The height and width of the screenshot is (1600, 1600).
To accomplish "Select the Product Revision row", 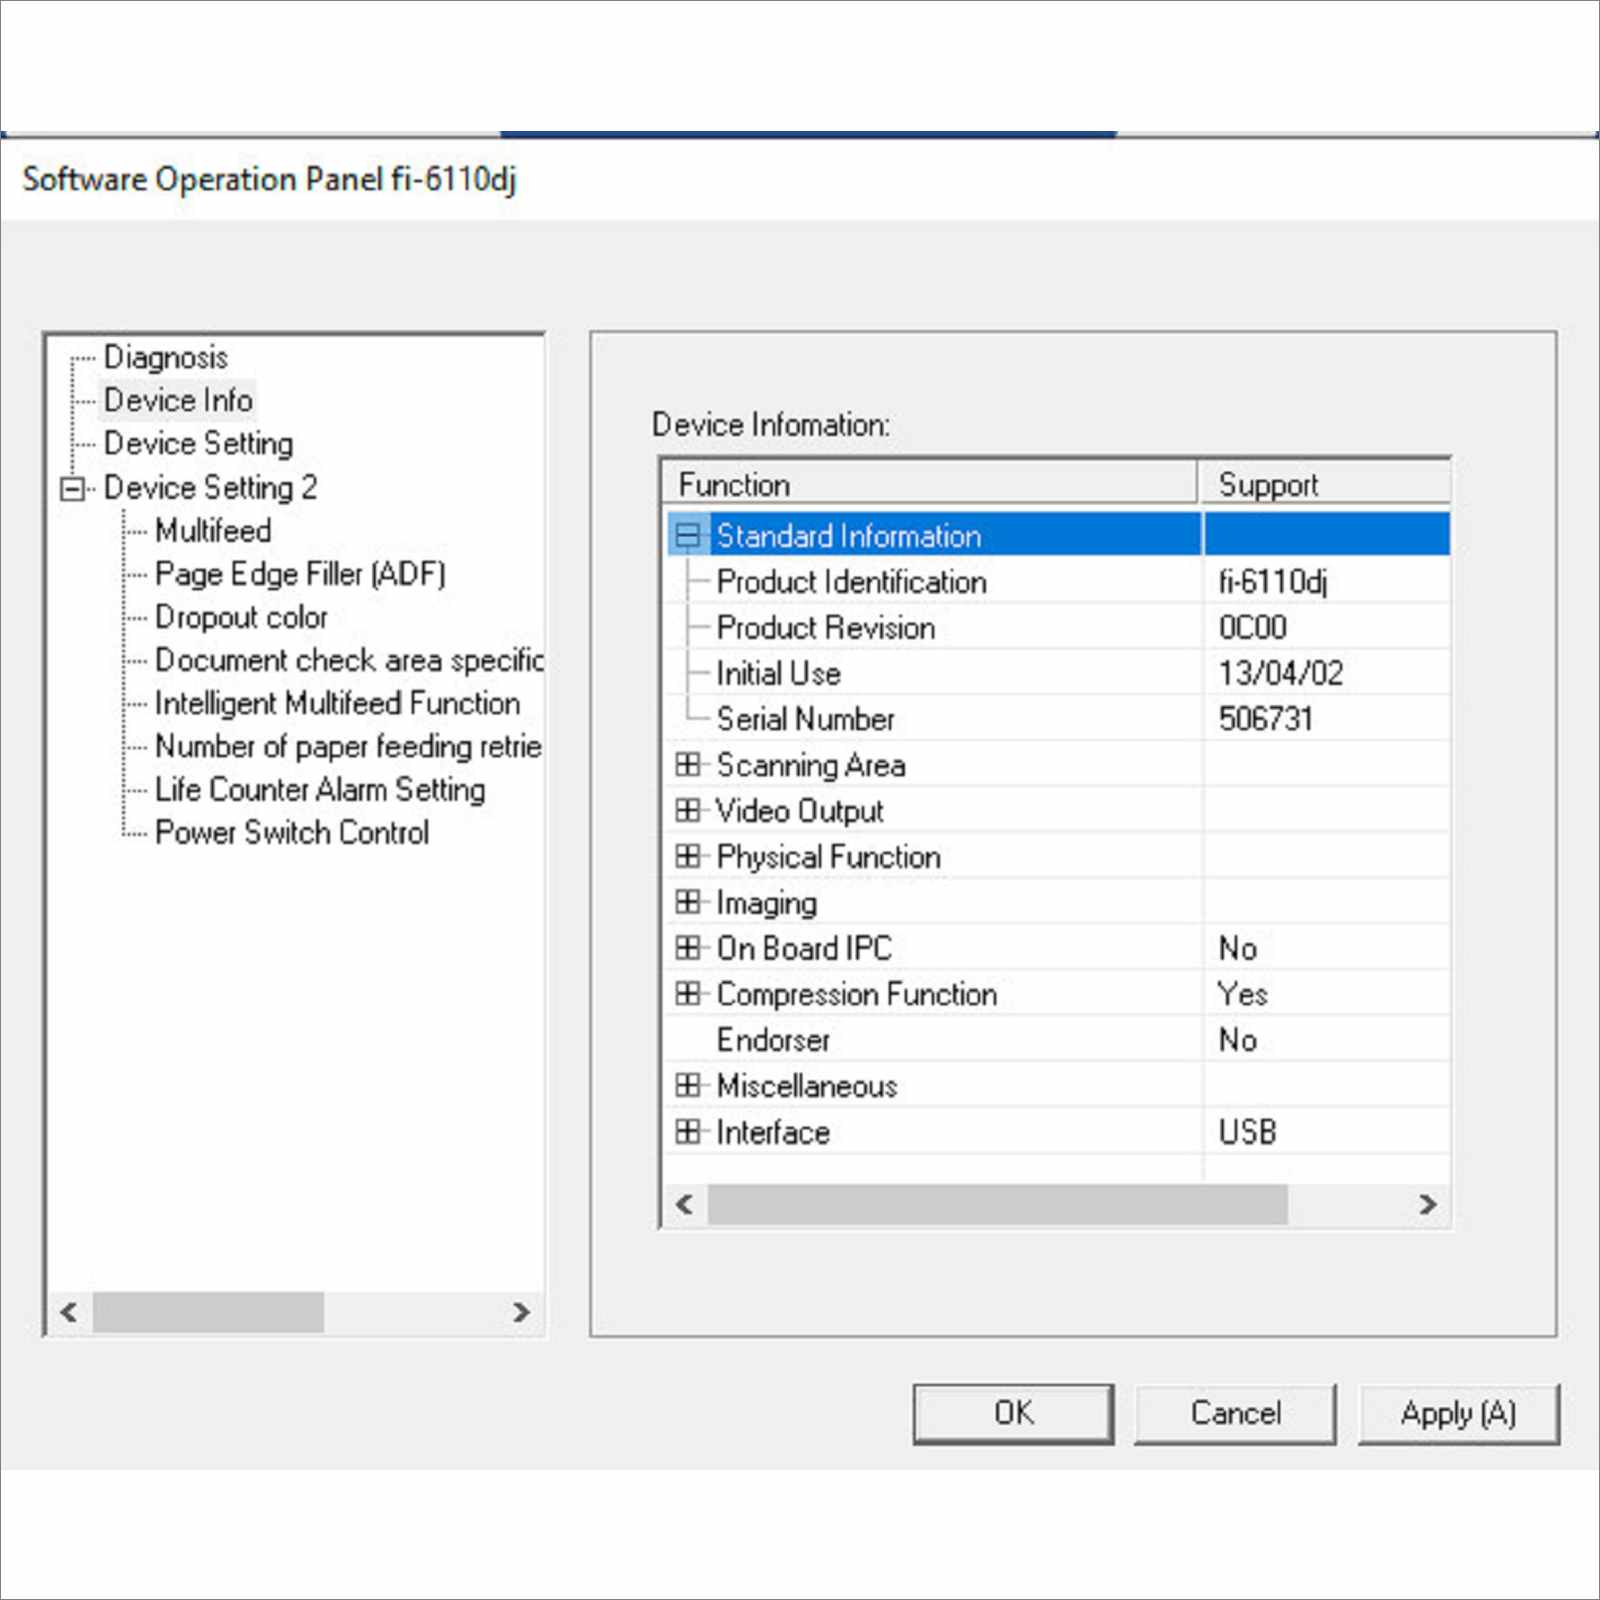I will (1058, 627).
